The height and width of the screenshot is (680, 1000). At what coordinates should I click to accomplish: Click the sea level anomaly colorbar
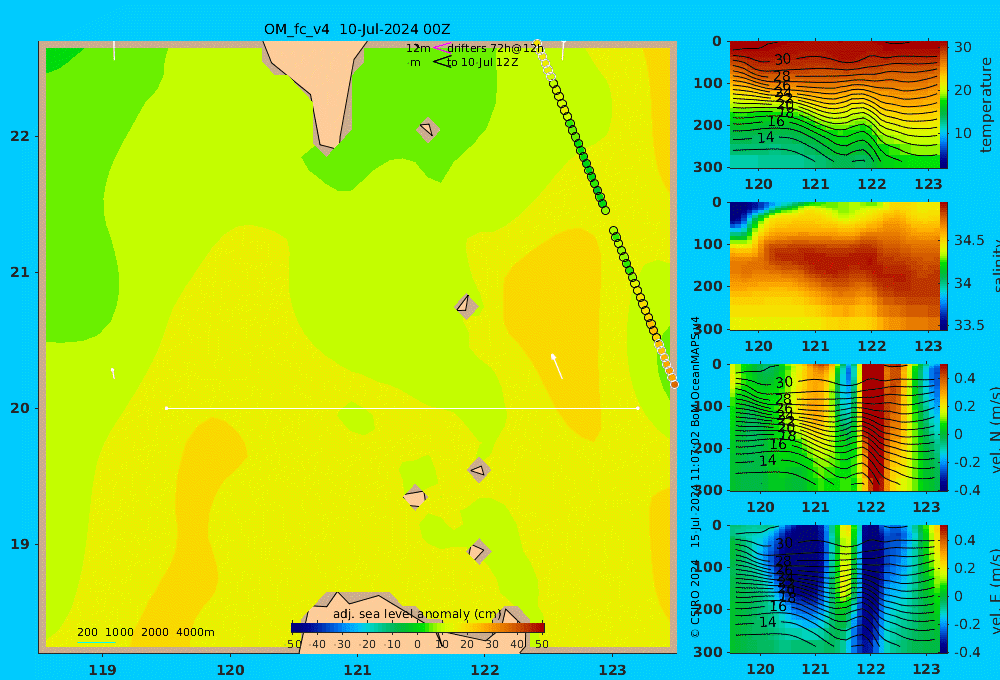tap(418, 628)
